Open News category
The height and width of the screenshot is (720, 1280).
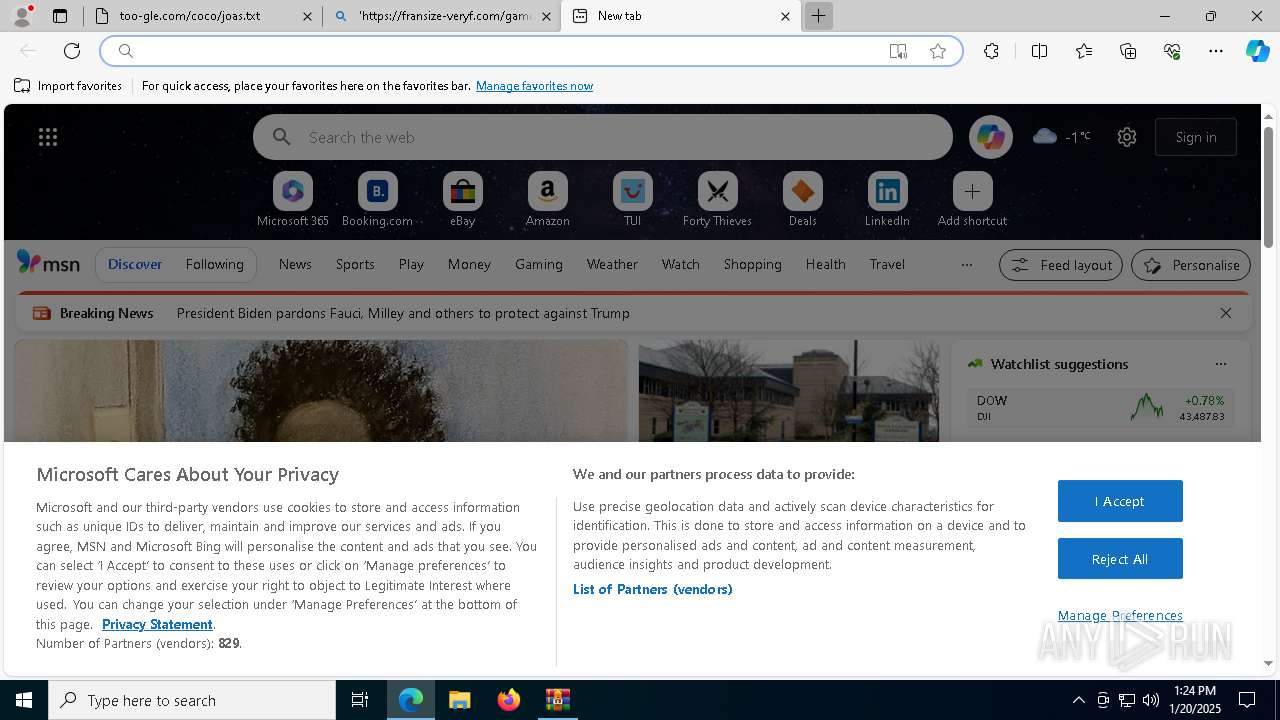[295, 264]
